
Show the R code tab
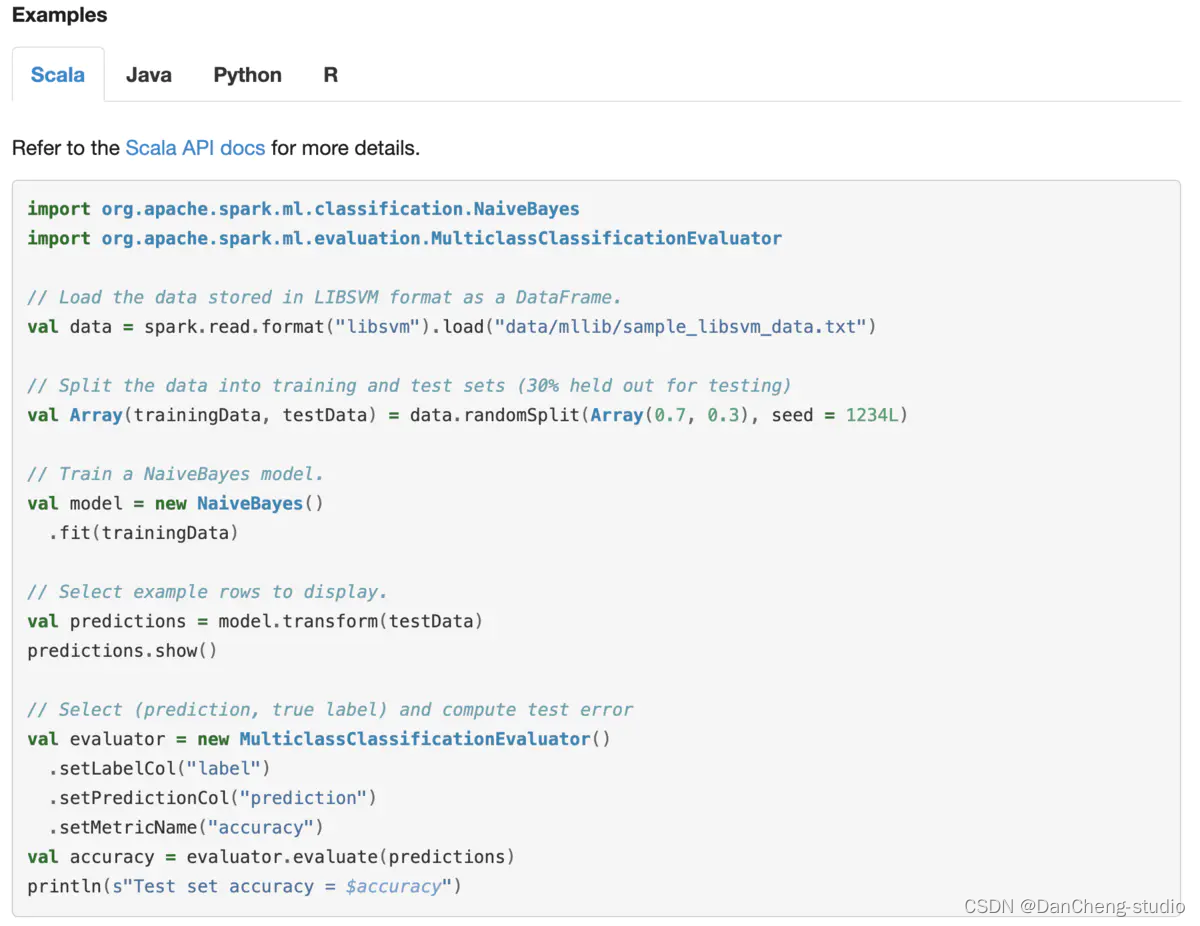pos(330,75)
